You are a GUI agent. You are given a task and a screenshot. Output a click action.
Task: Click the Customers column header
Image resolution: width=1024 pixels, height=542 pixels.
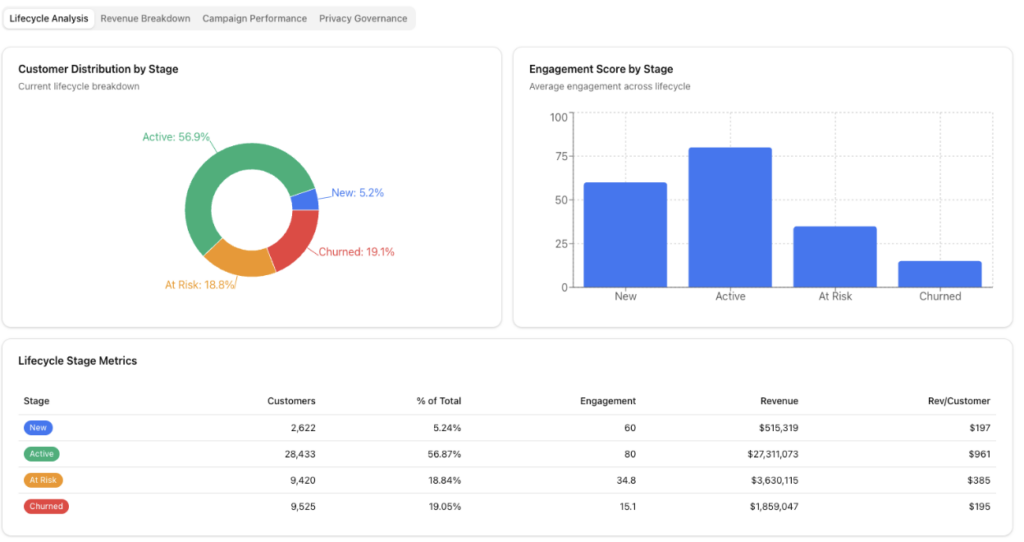tap(291, 401)
